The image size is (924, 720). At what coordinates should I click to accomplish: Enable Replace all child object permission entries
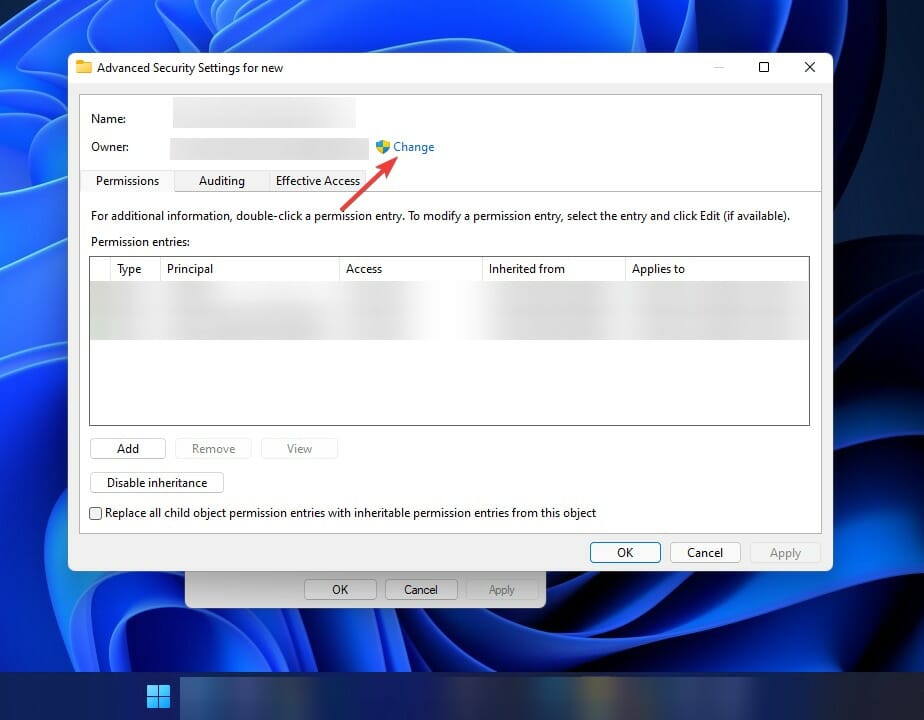coord(96,513)
